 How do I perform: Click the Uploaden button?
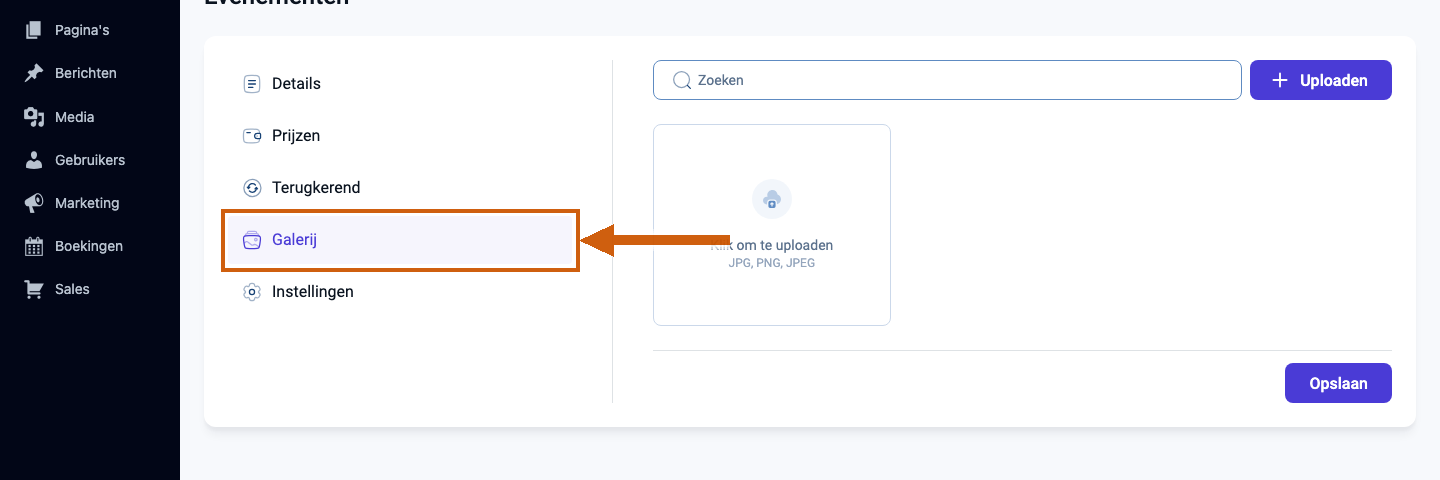1321,80
